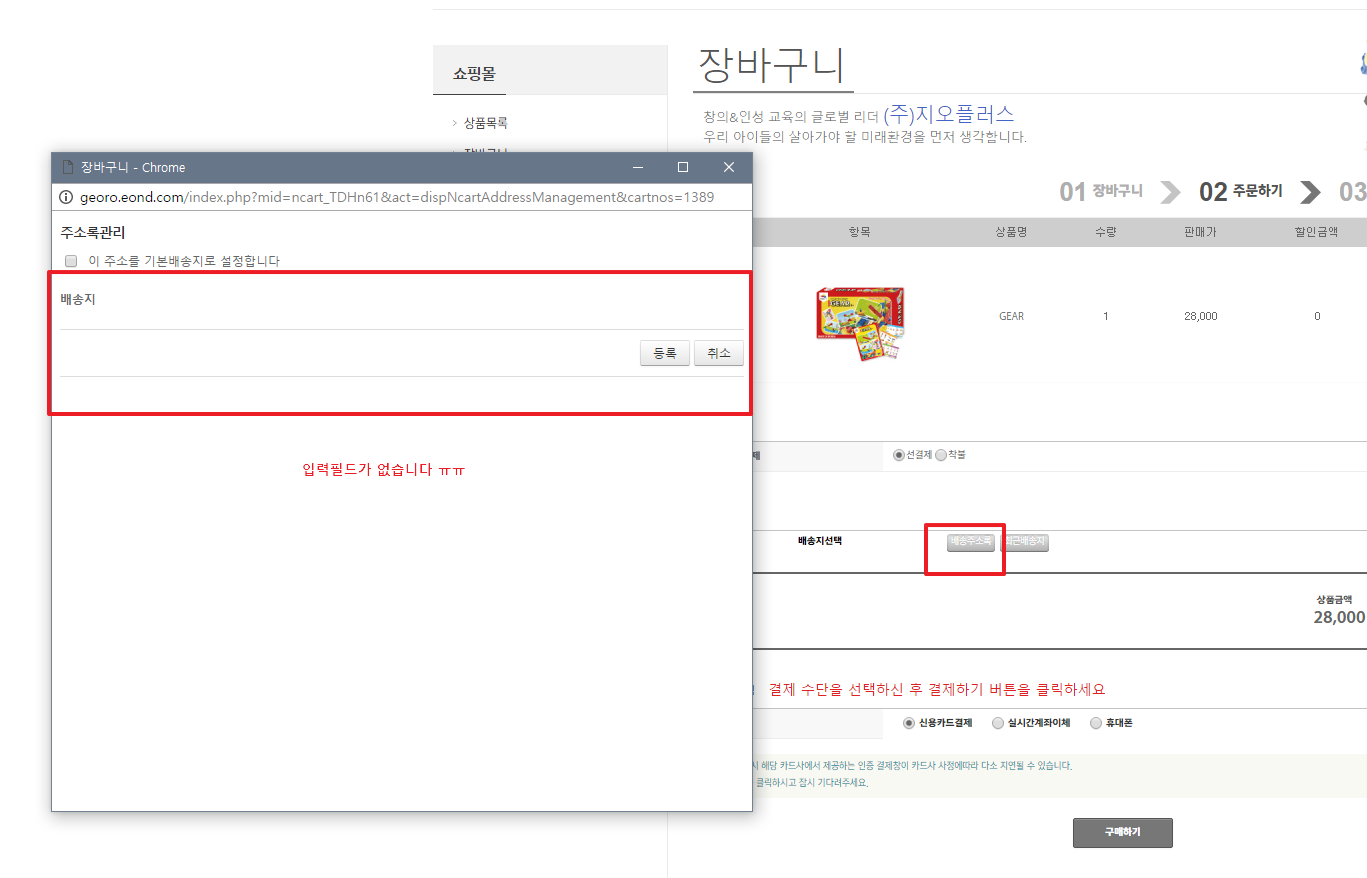Click the 쇼핑몰 sidebar header

[x=474, y=73]
